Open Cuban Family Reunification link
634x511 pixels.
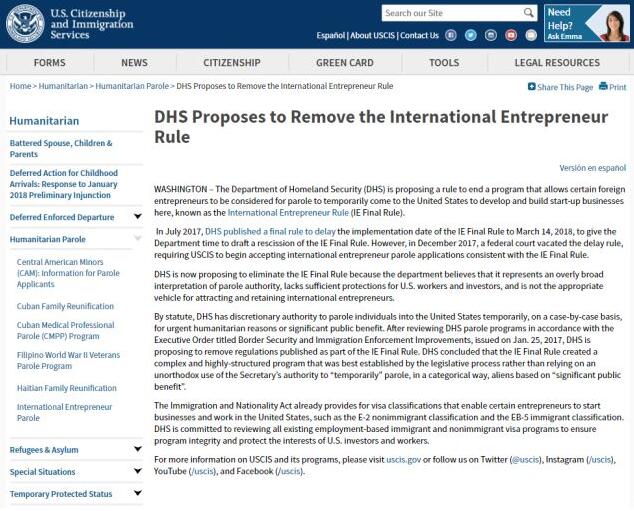[x=65, y=306]
